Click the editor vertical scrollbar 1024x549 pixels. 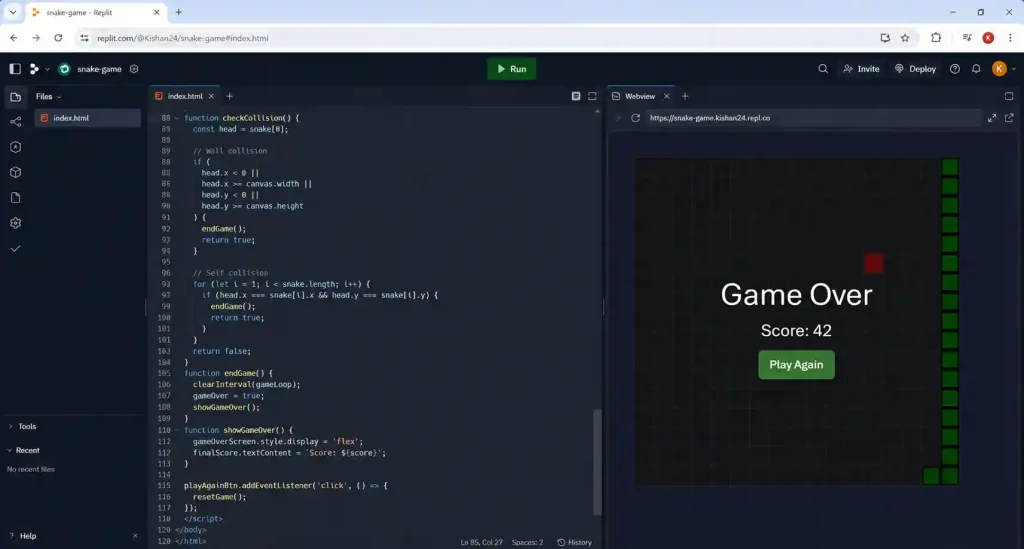[597, 462]
